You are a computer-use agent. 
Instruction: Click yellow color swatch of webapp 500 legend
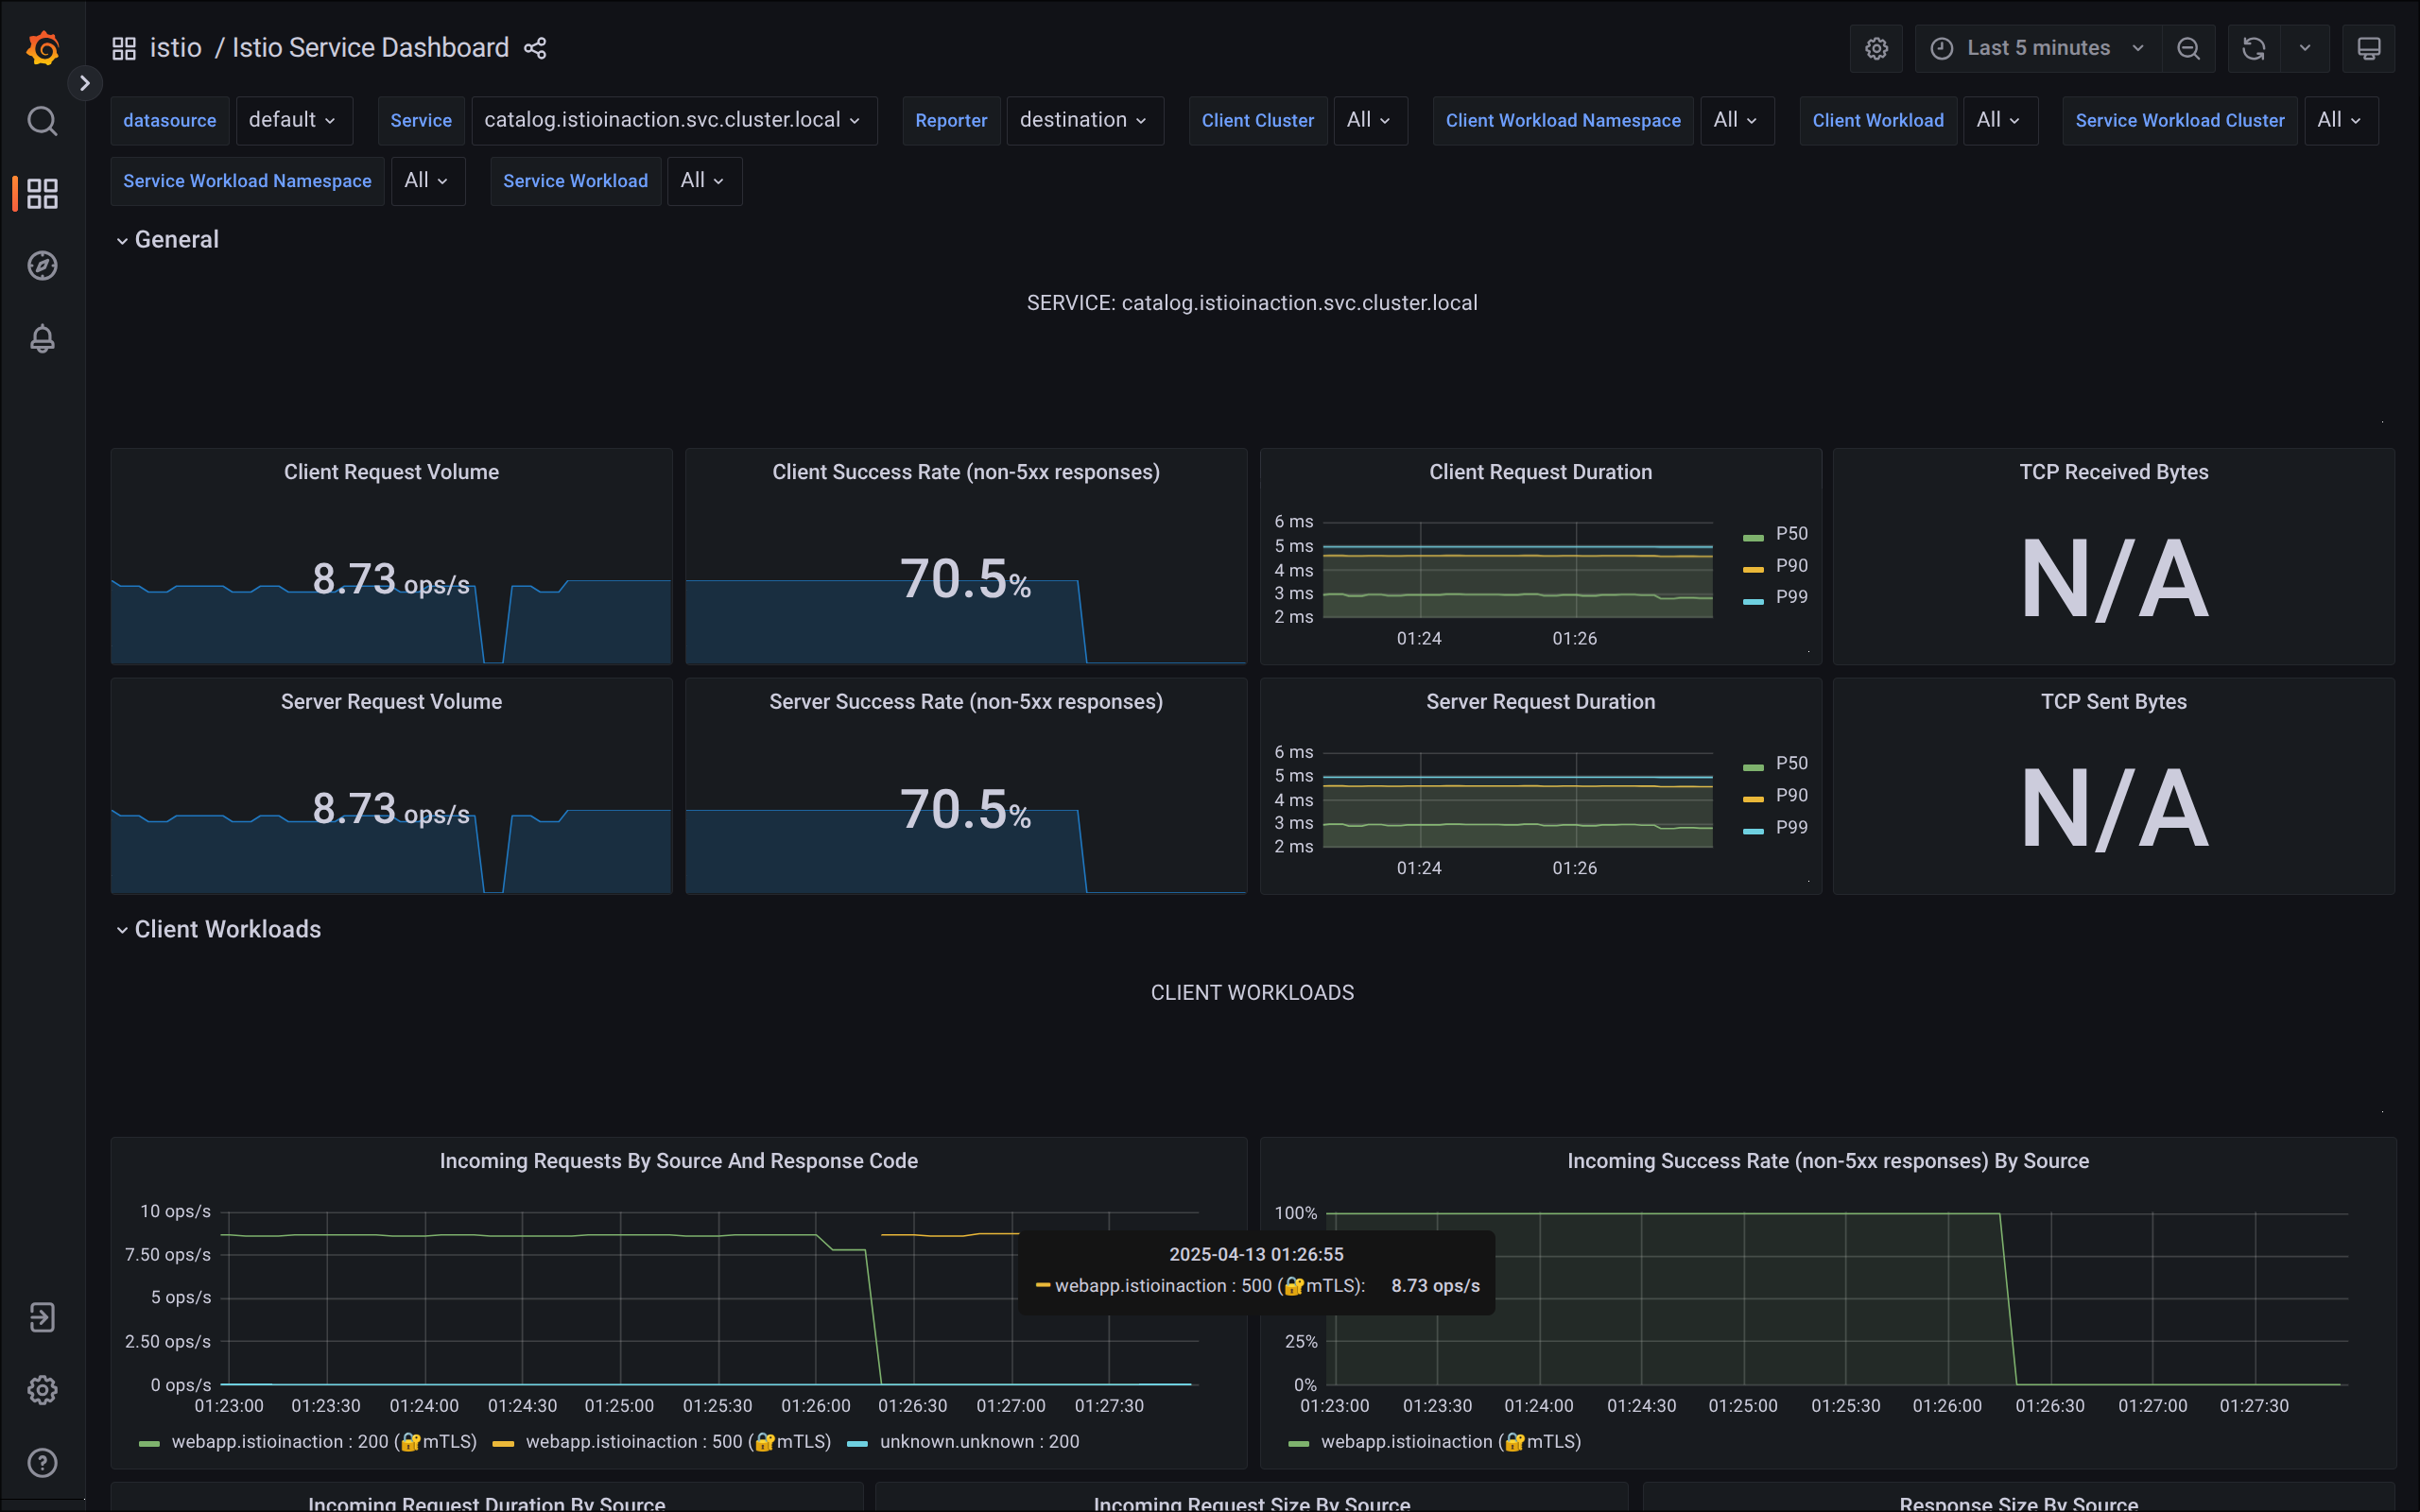click(x=503, y=1443)
